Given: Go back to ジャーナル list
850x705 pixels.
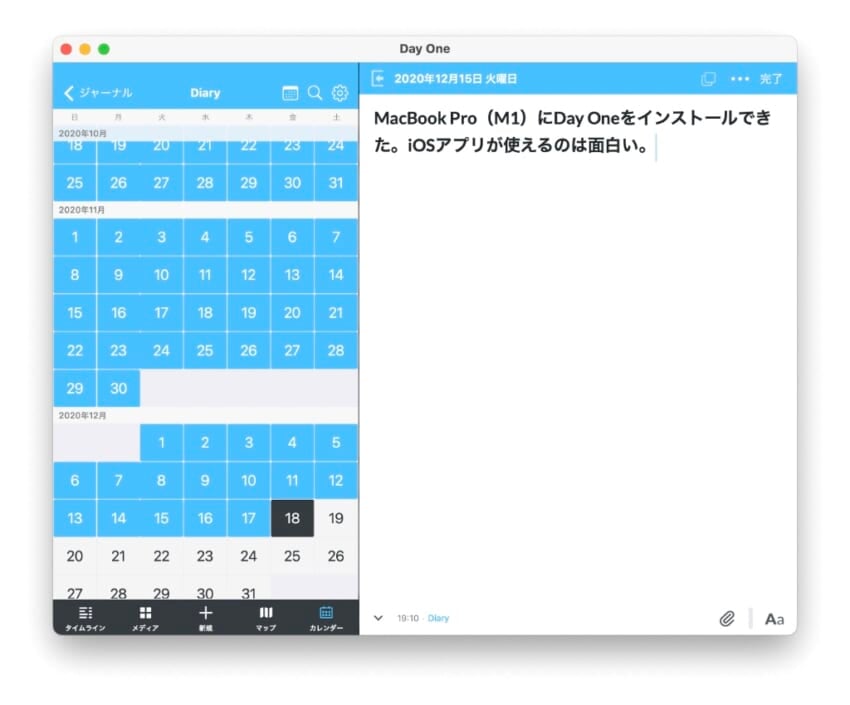Looking at the screenshot, I should pyautogui.click(x=97, y=93).
